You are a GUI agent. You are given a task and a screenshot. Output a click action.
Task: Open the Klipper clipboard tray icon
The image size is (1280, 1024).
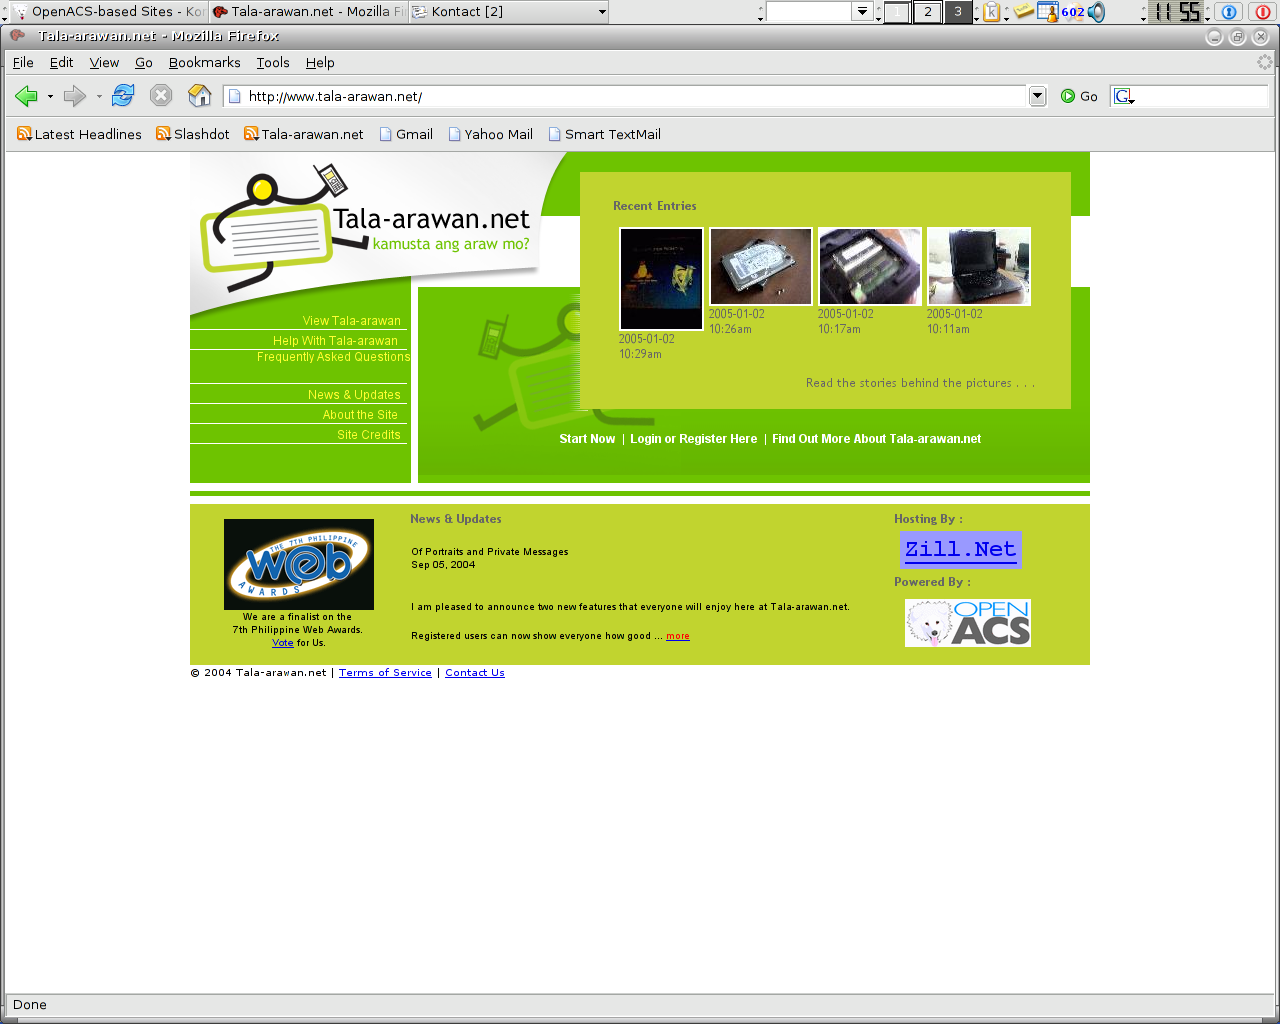[991, 12]
